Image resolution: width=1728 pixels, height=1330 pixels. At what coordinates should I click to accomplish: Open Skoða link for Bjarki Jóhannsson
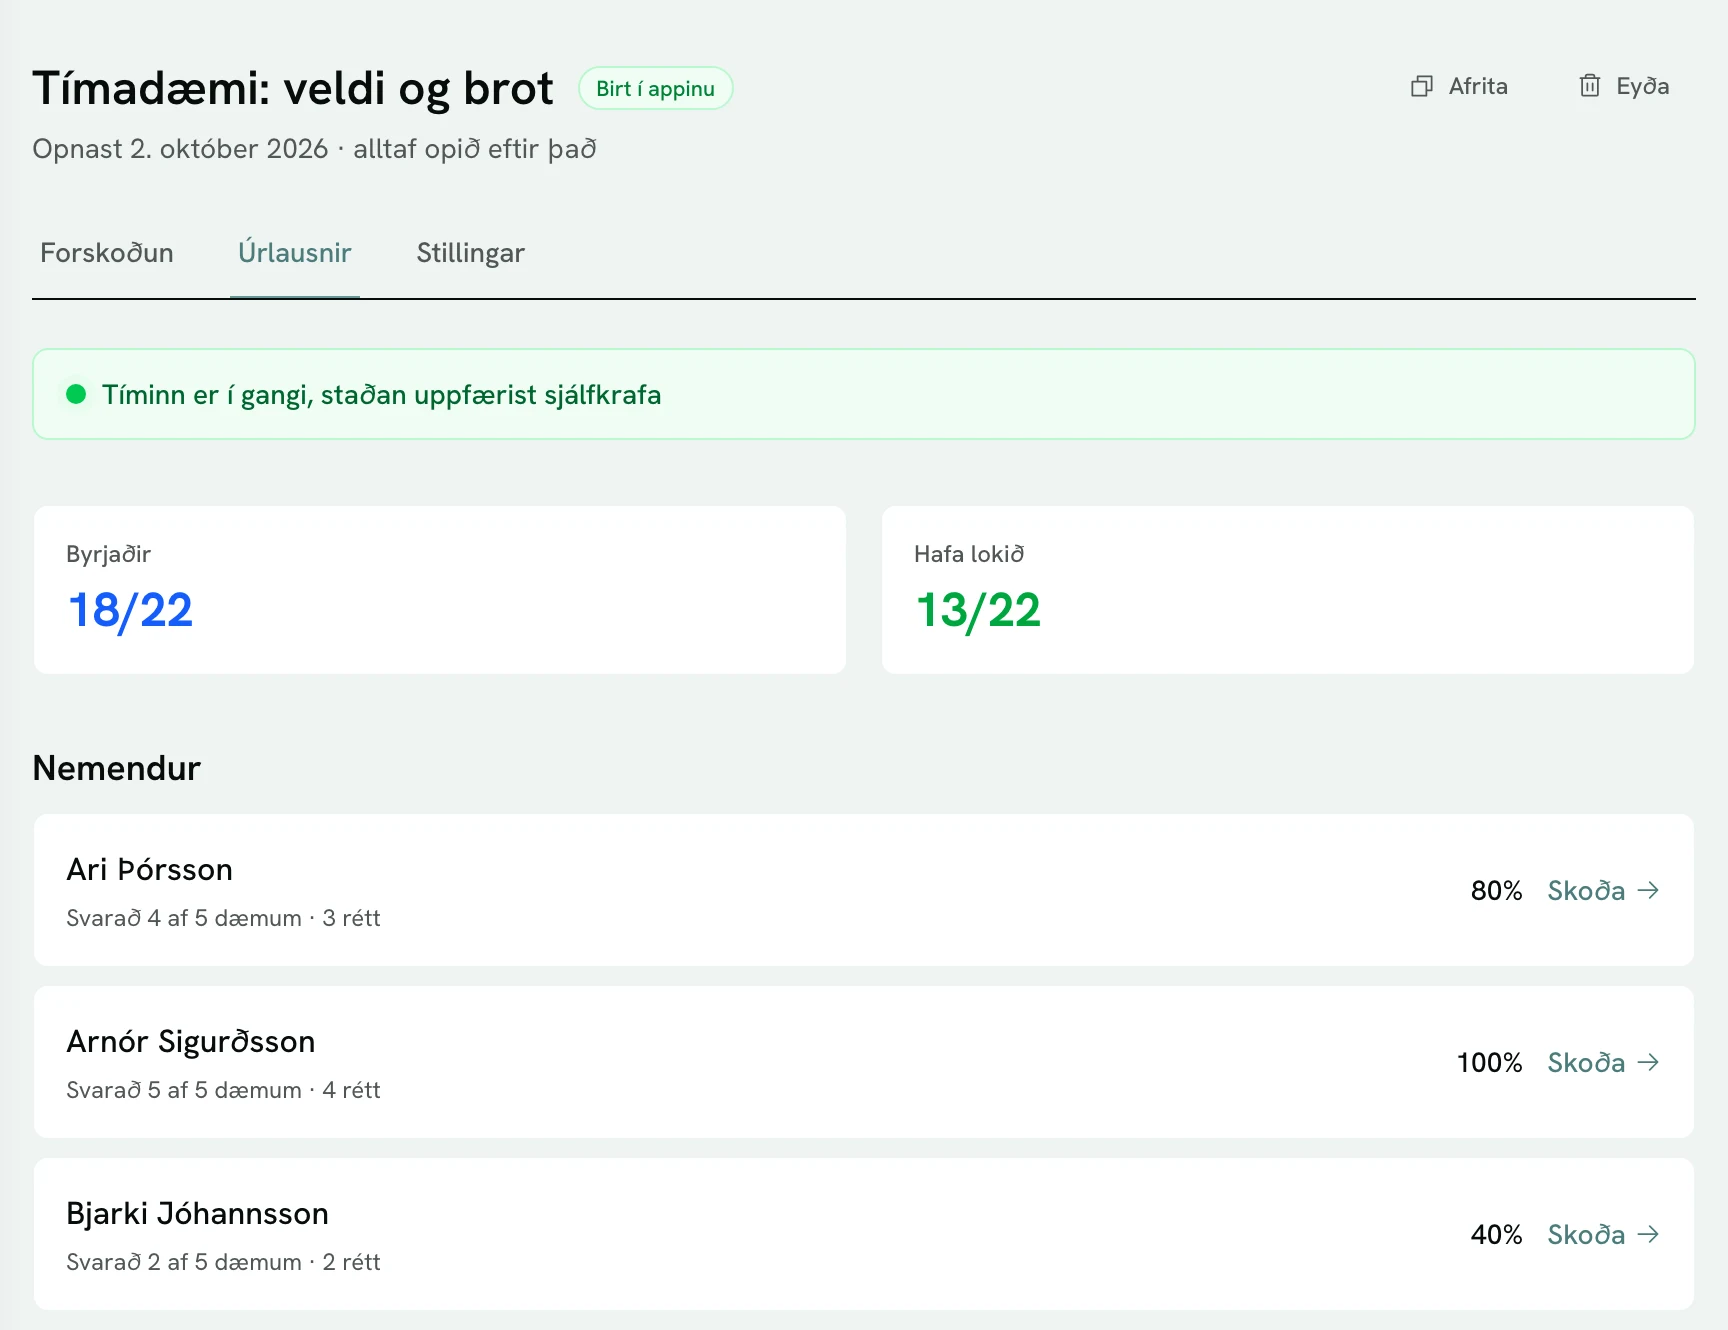click(1603, 1234)
